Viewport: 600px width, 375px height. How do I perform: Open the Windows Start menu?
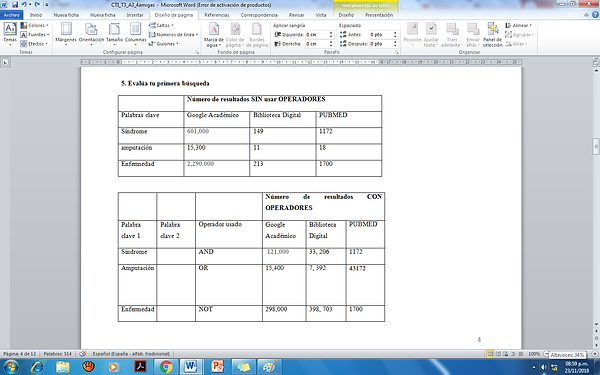(10, 367)
